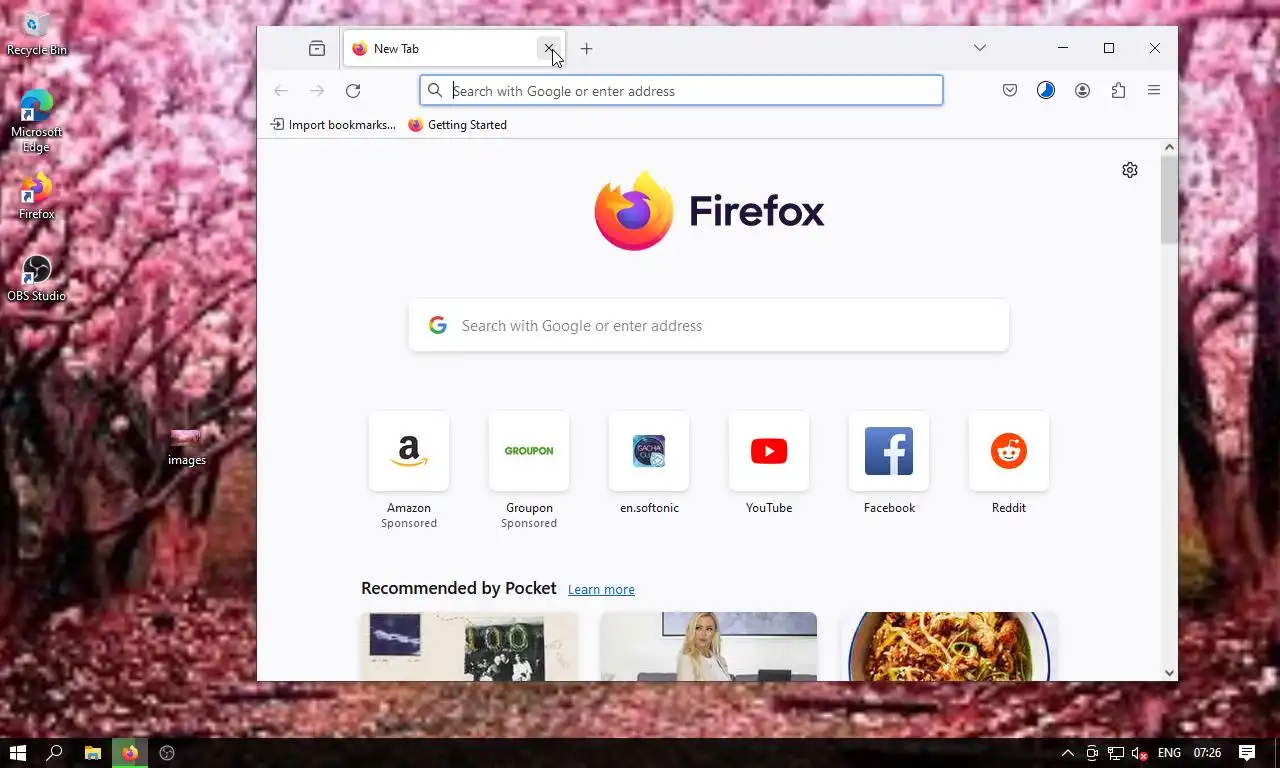Click the vertical scrollbar thumb

[x=1169, y=200]
